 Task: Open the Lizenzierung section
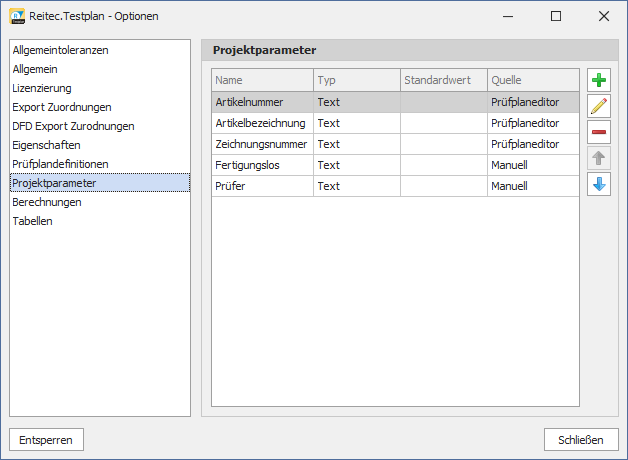[42, 88]
